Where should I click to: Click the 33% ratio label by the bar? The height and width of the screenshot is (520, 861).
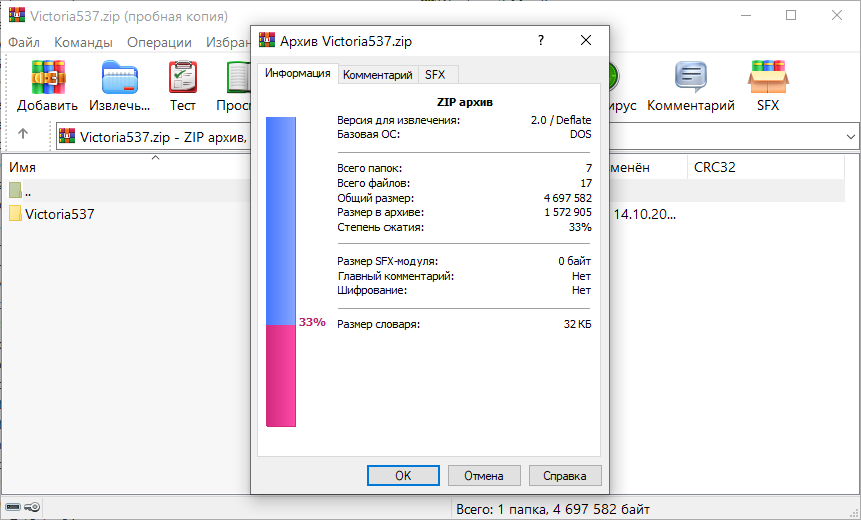(312, 322)
